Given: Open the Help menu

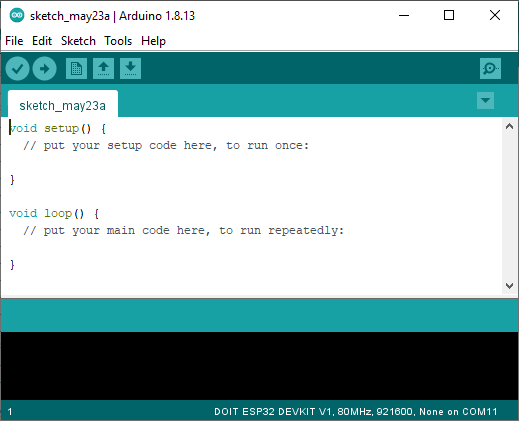Looking at the screenshot, I should (153, 41).
